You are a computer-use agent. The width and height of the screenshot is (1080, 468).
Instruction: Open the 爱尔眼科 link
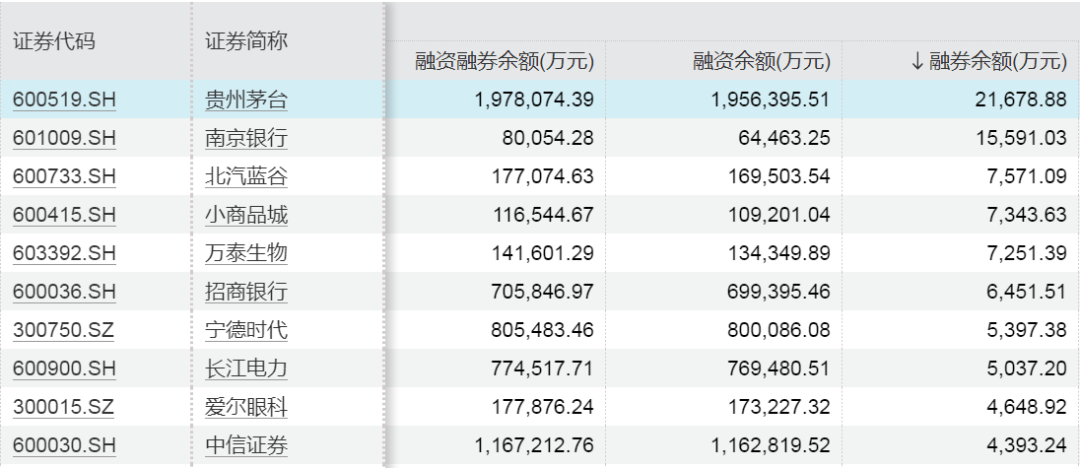[246, 407]
